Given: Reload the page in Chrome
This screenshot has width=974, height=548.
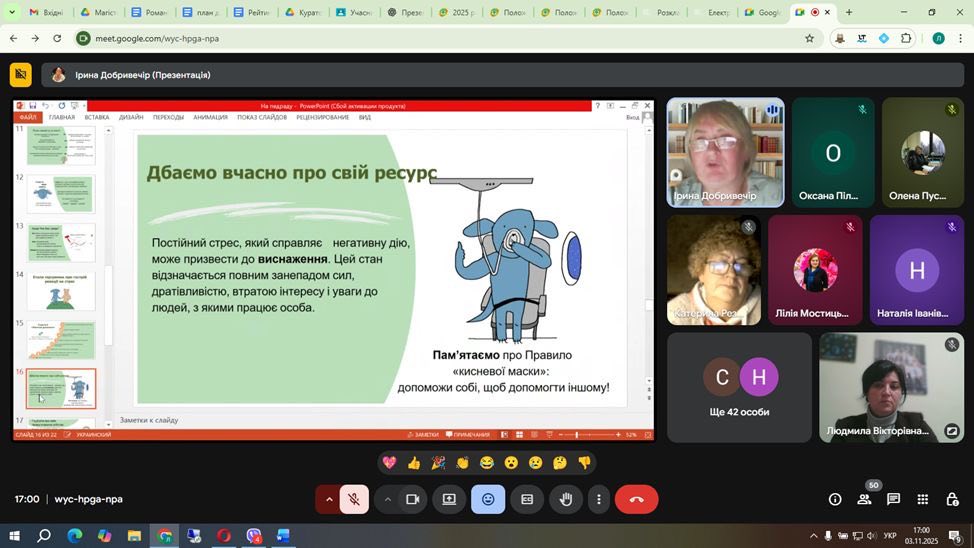Looking at the screenshot, I should pos(57,39).
